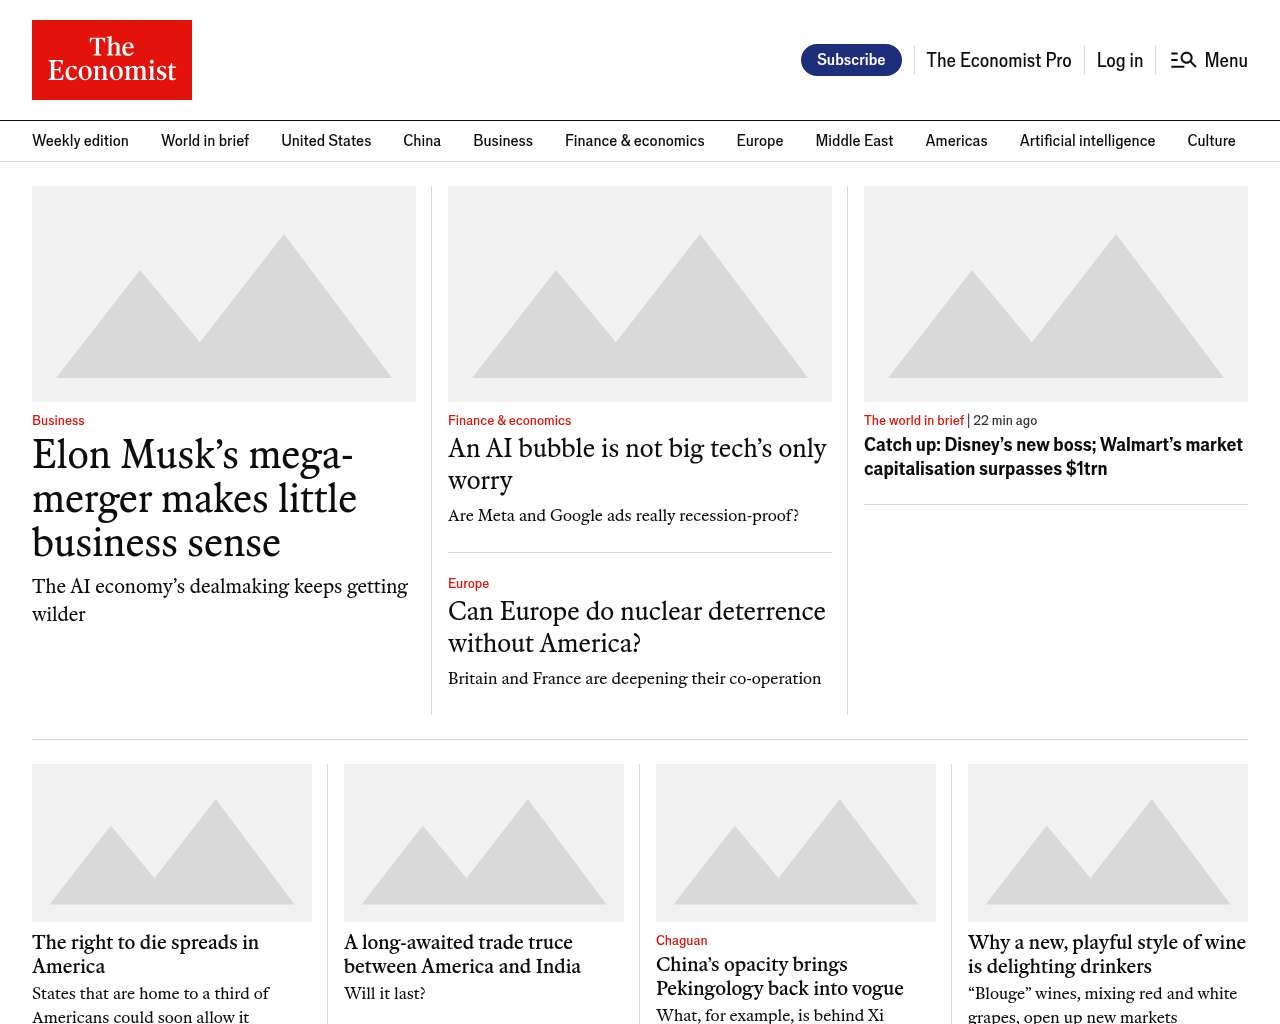Click 'Blouge wines' description text
The height and width of the screenshot is (1024, 1280).
(x=1103, y=1004)
